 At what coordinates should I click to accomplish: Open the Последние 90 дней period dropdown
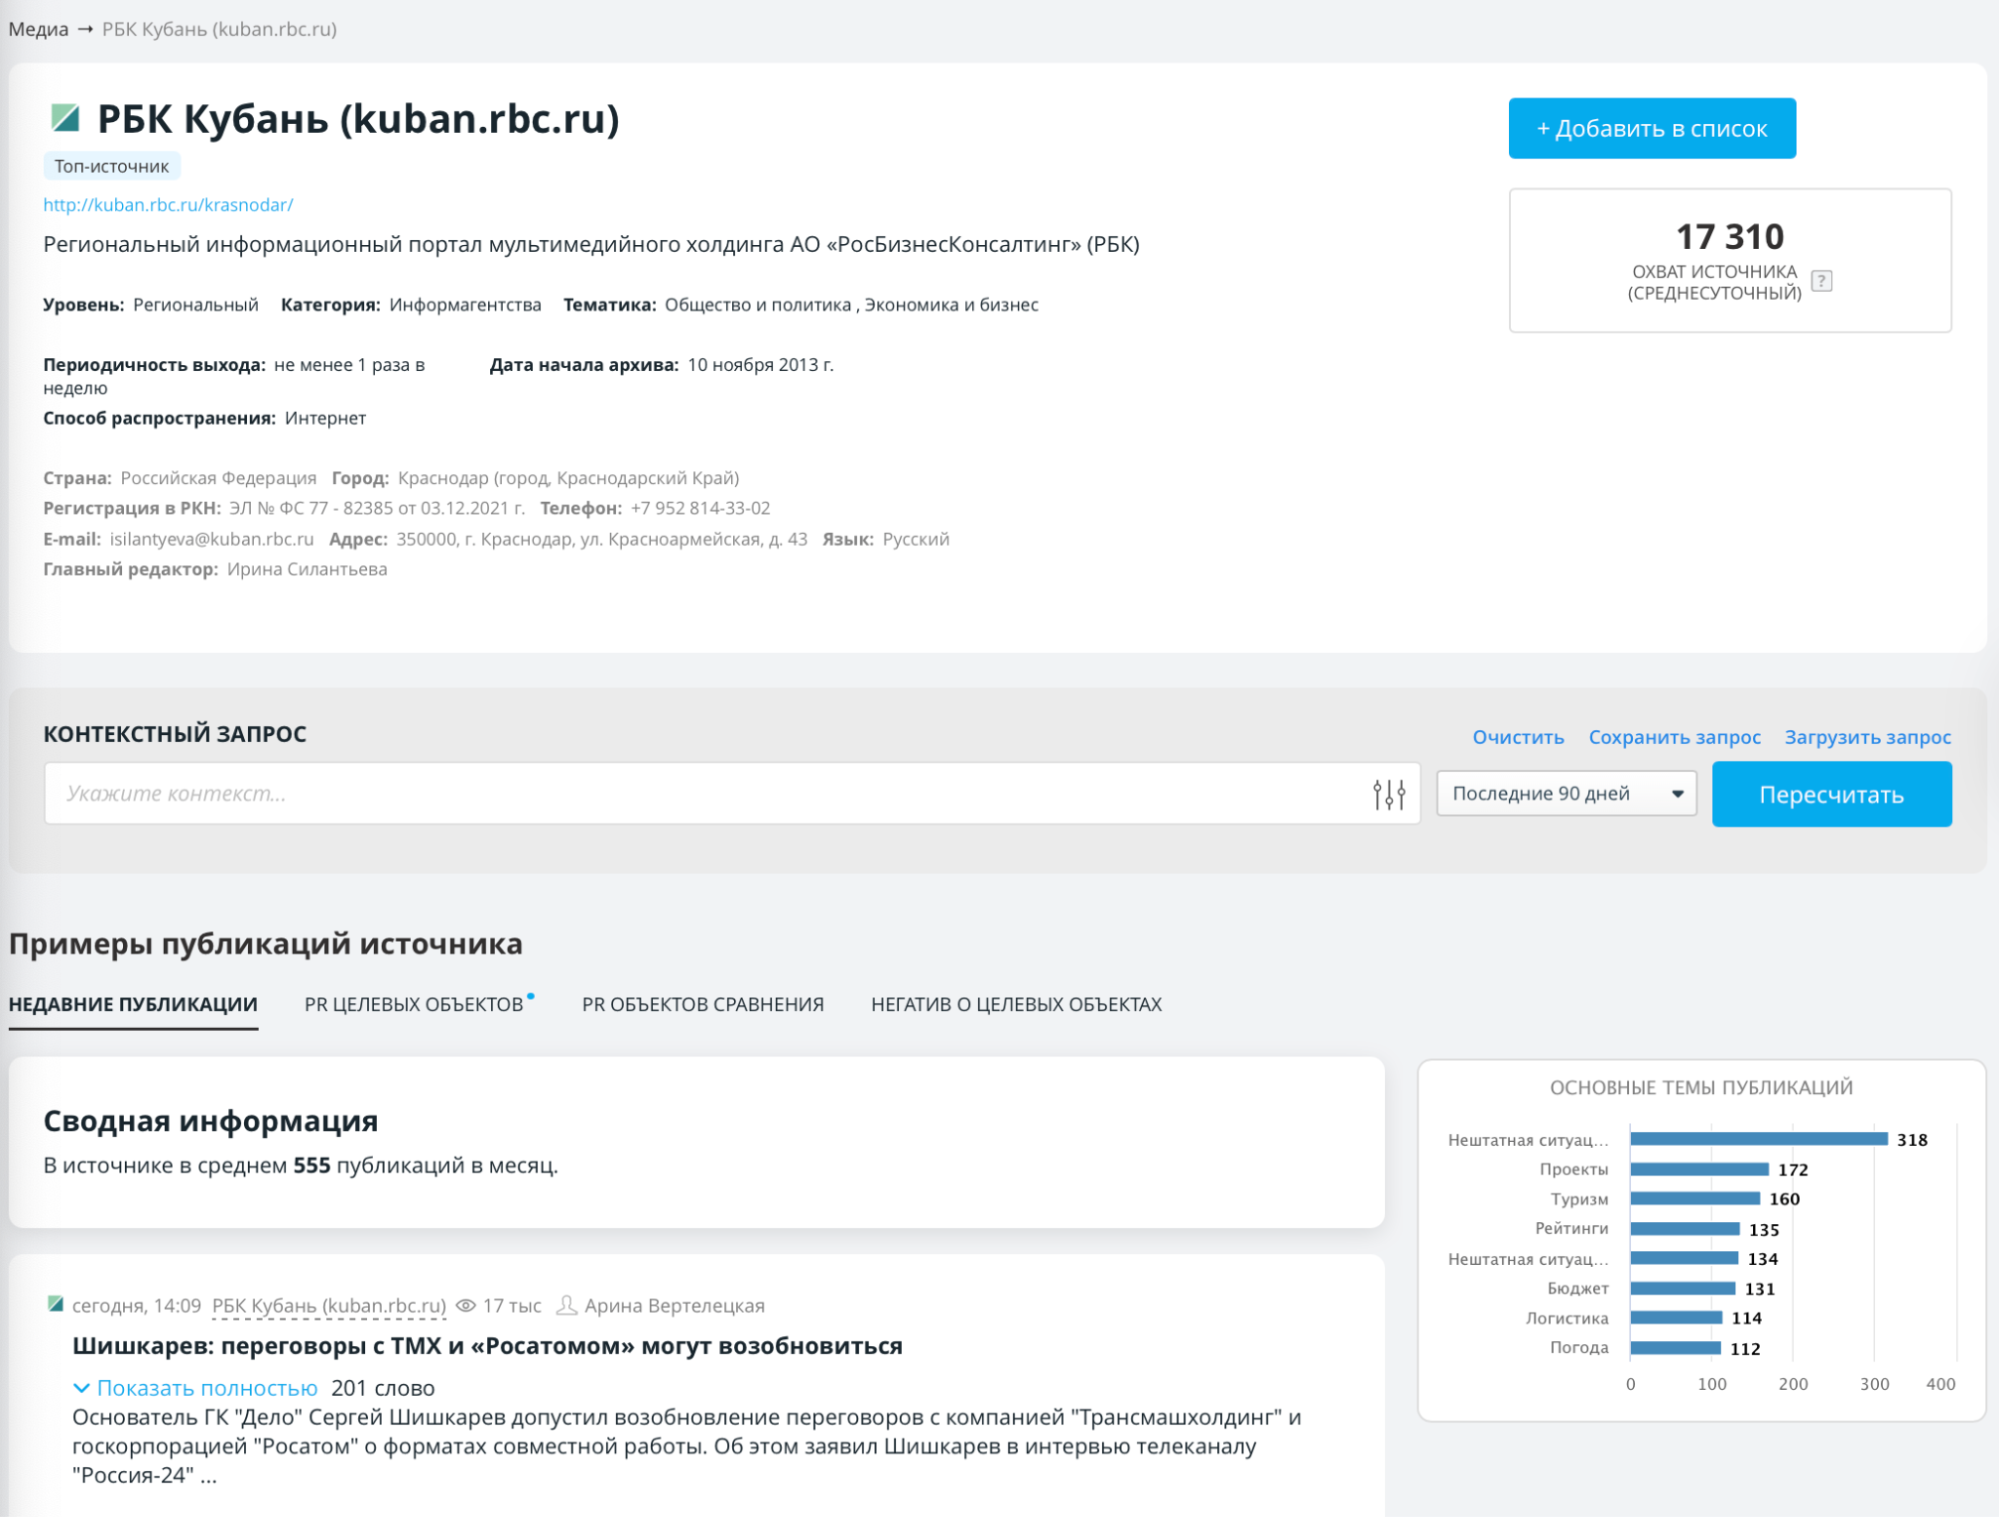coord(1565,794)
